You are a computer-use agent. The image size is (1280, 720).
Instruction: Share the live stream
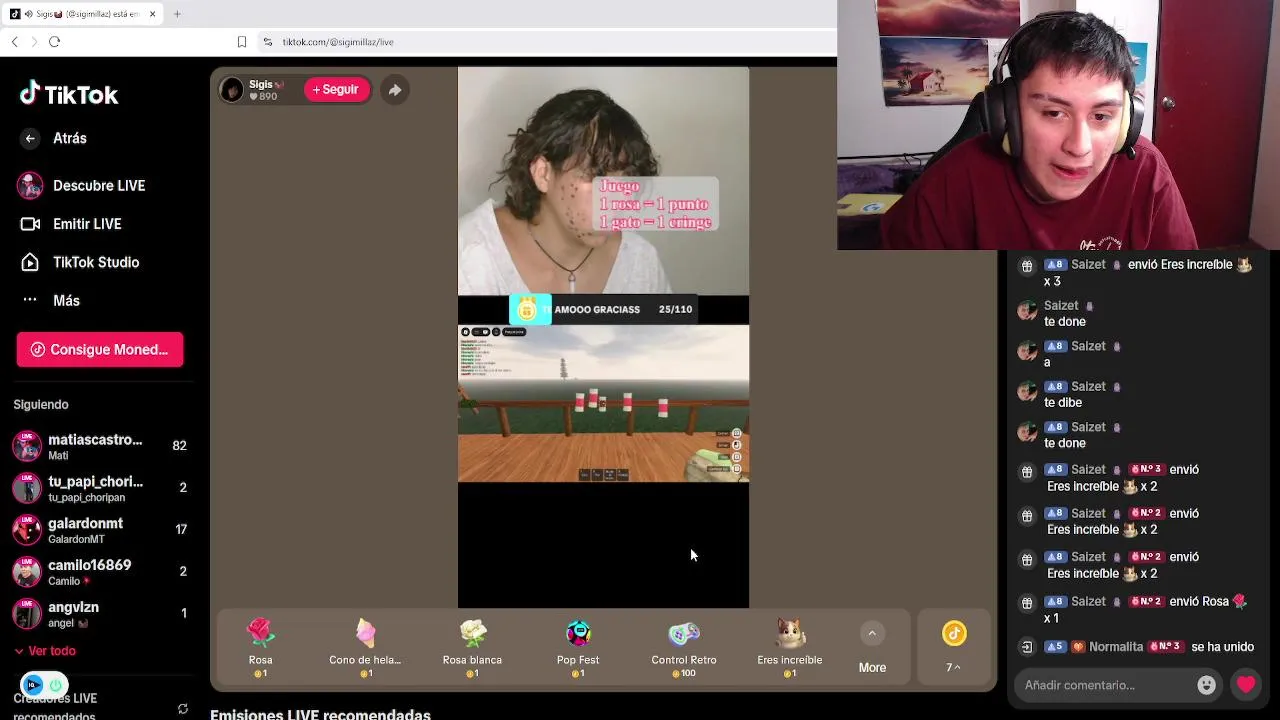395,90
